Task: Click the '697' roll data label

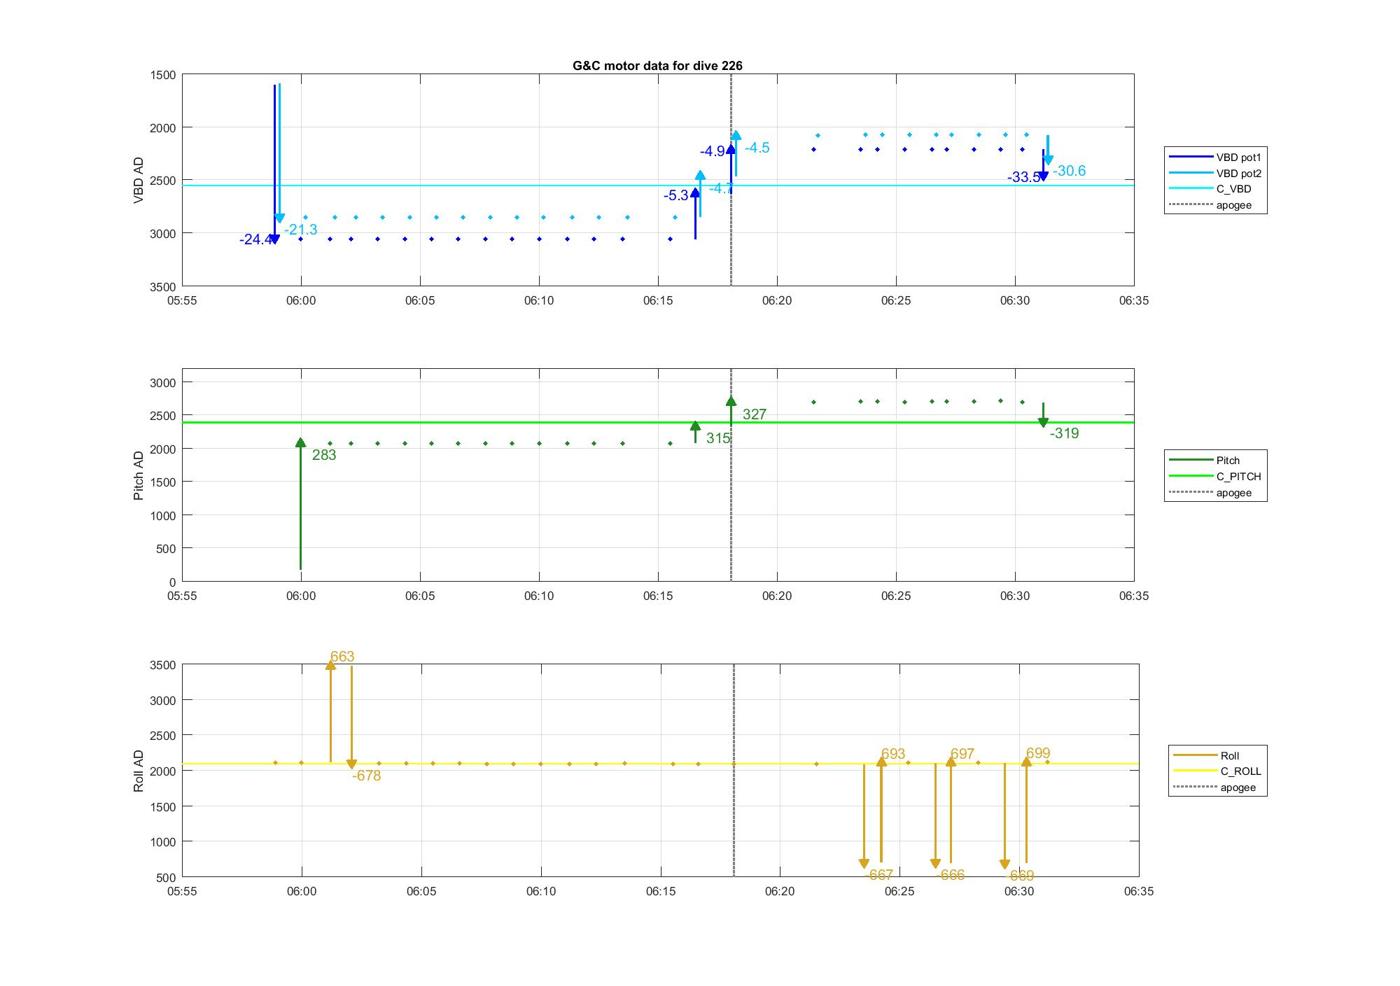Action: tap(962, 755)
